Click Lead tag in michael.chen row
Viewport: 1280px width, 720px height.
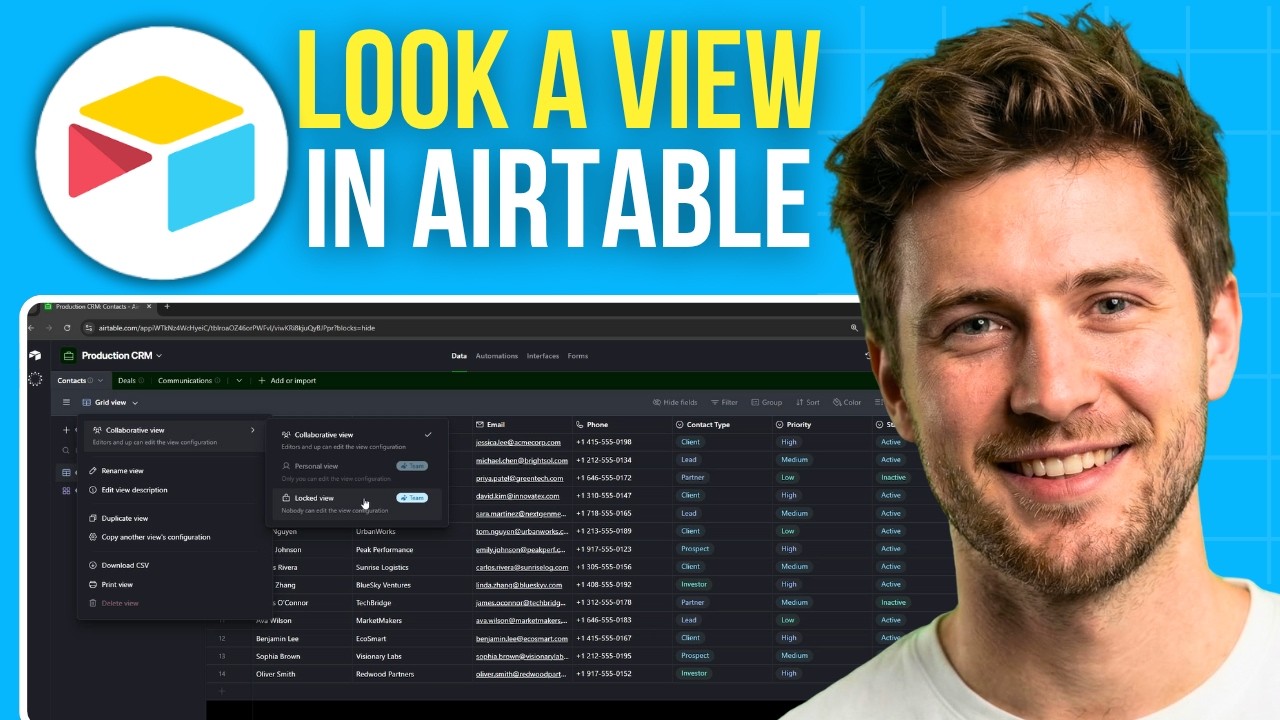tap(690, 460)
